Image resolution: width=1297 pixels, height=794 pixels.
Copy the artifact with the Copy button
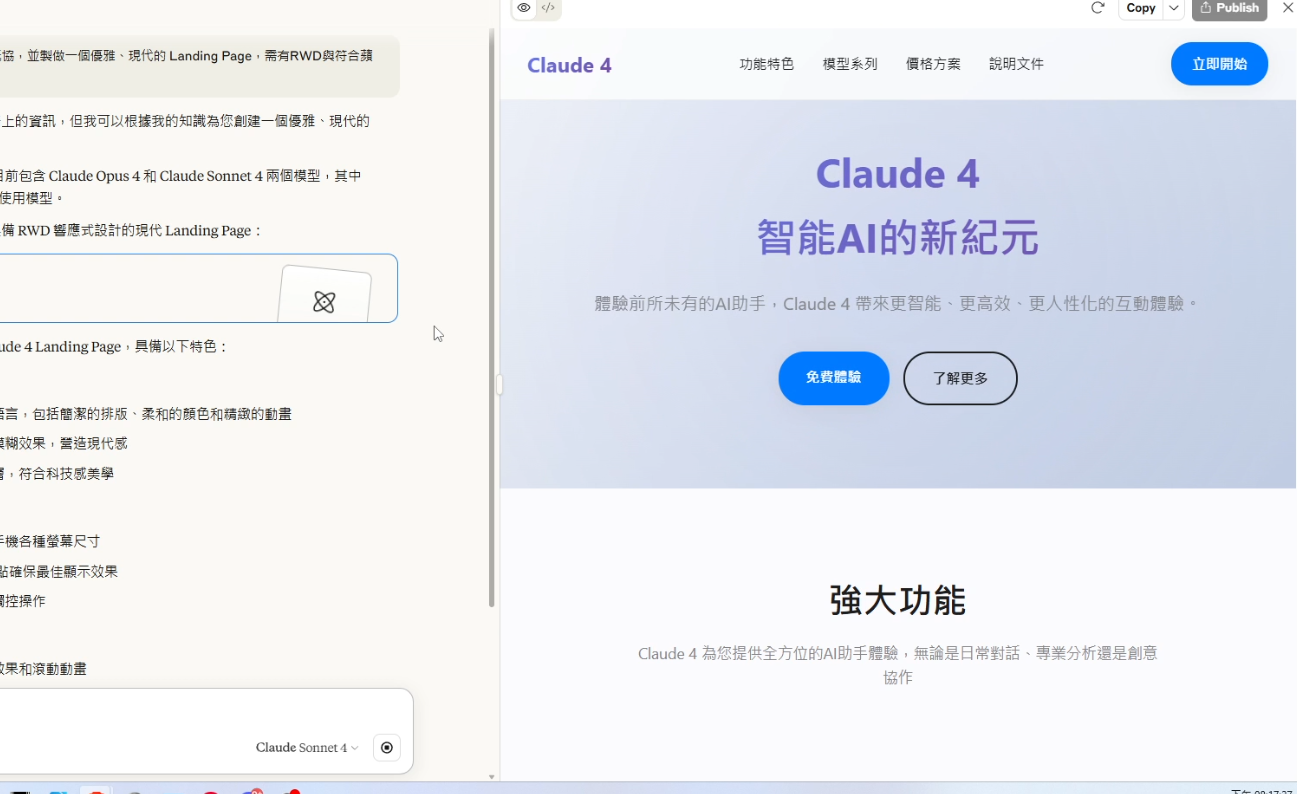point(1141,8)
